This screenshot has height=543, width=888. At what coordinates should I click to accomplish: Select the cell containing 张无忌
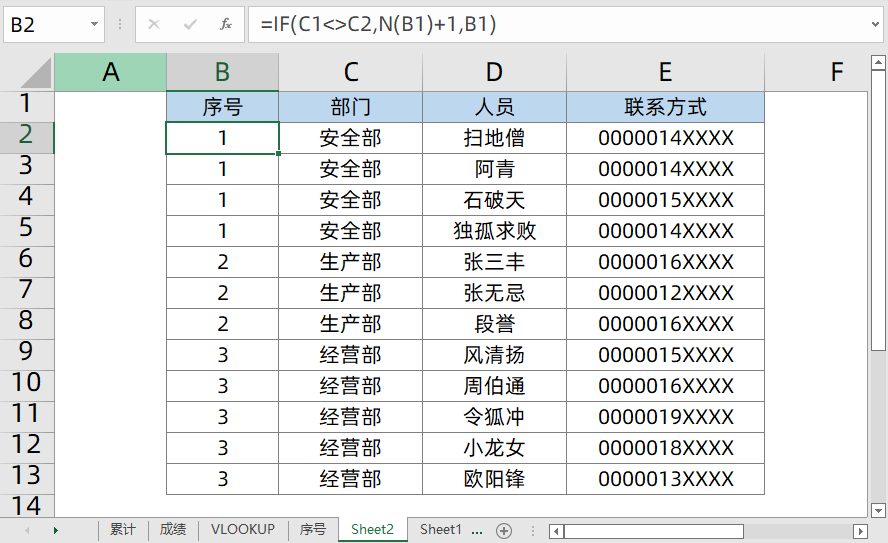tap(494, 293)
